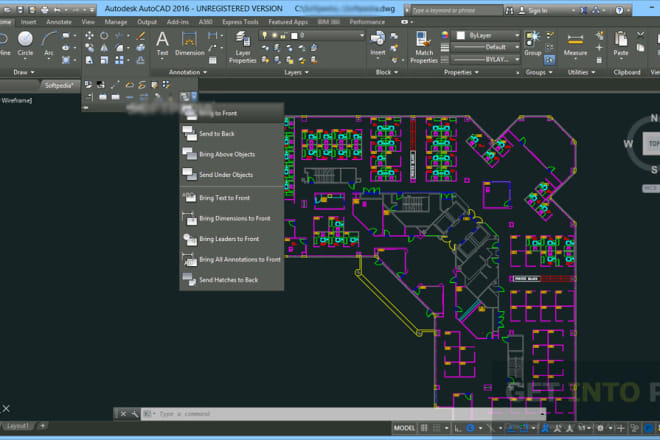The width and height of the screenshot is (660, 440).
Task: Click the command line customize wrench icon
Action: pos(135,414)
